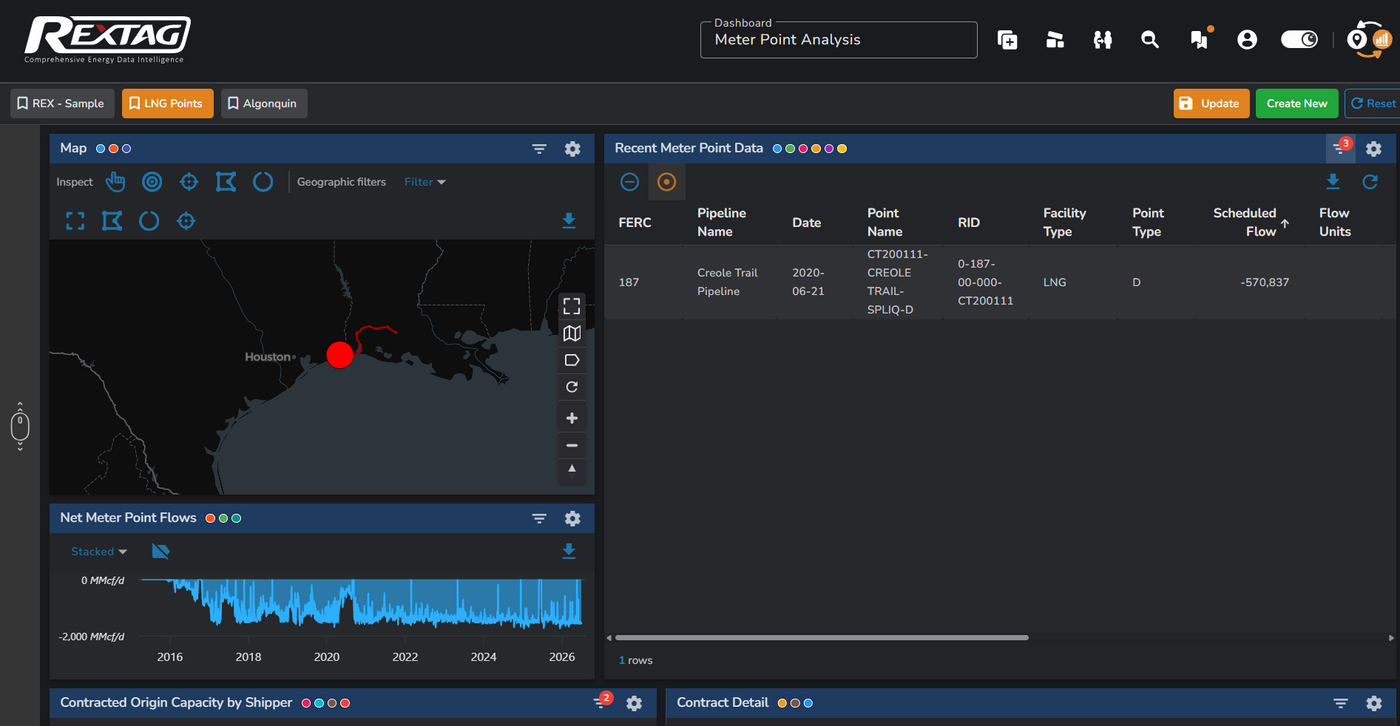Click the Rextag logo

click(x=107, y=40)
